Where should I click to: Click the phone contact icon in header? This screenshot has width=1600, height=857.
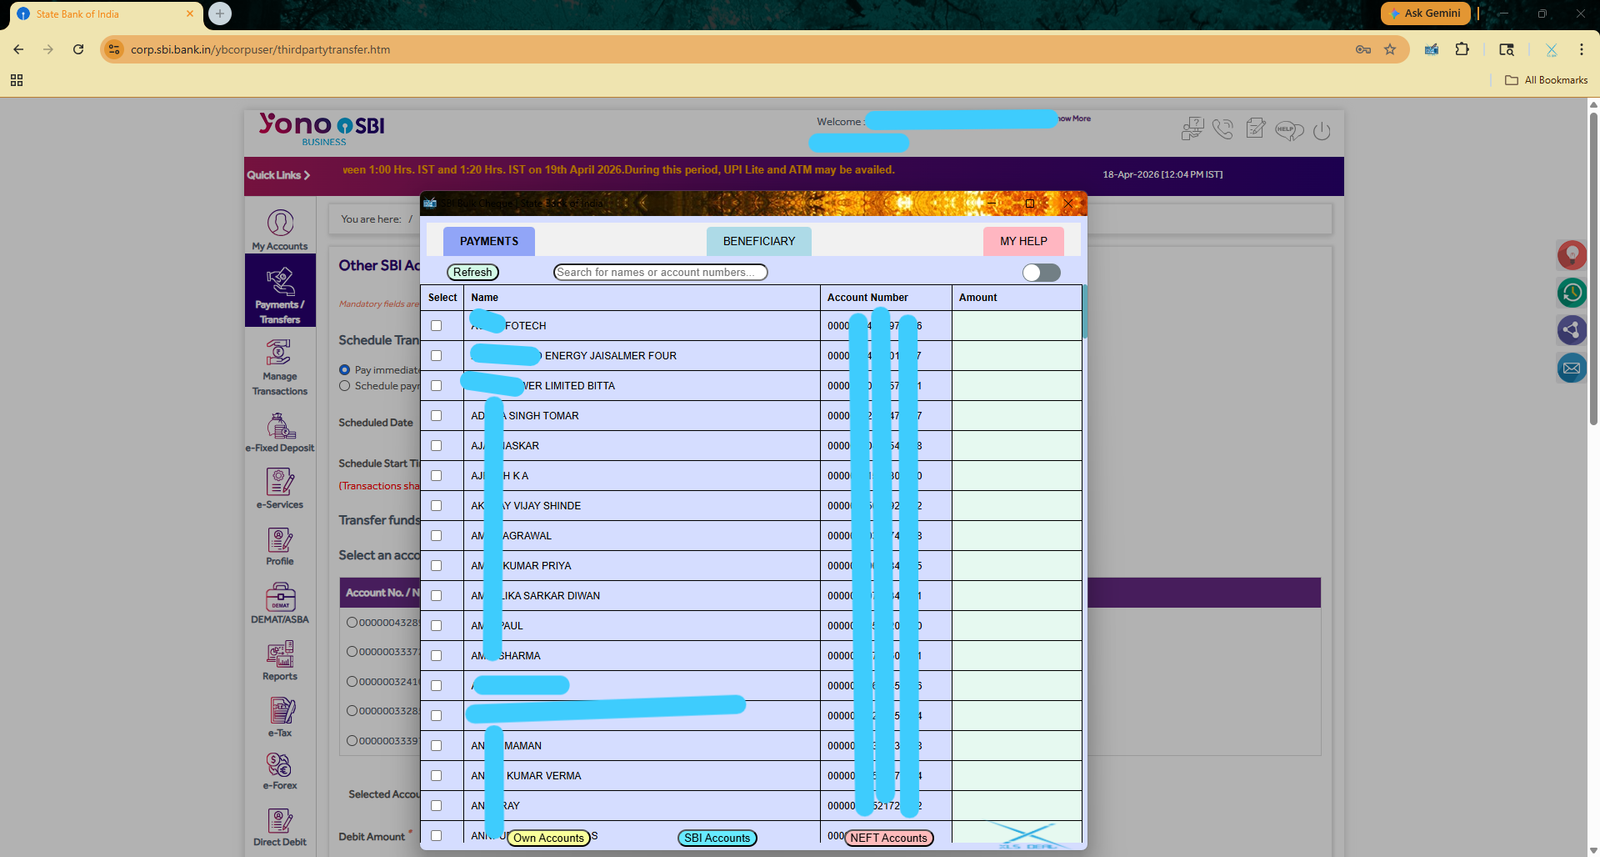coord(1223,129)
